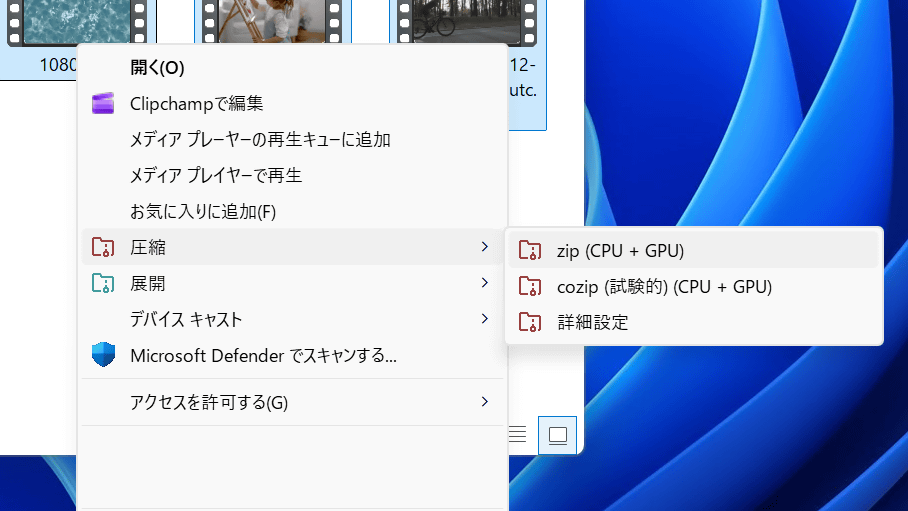Click the Clipchamp app icon in the menu
The width and height of the screenshot is (908, 511).
tap(103, 103)
